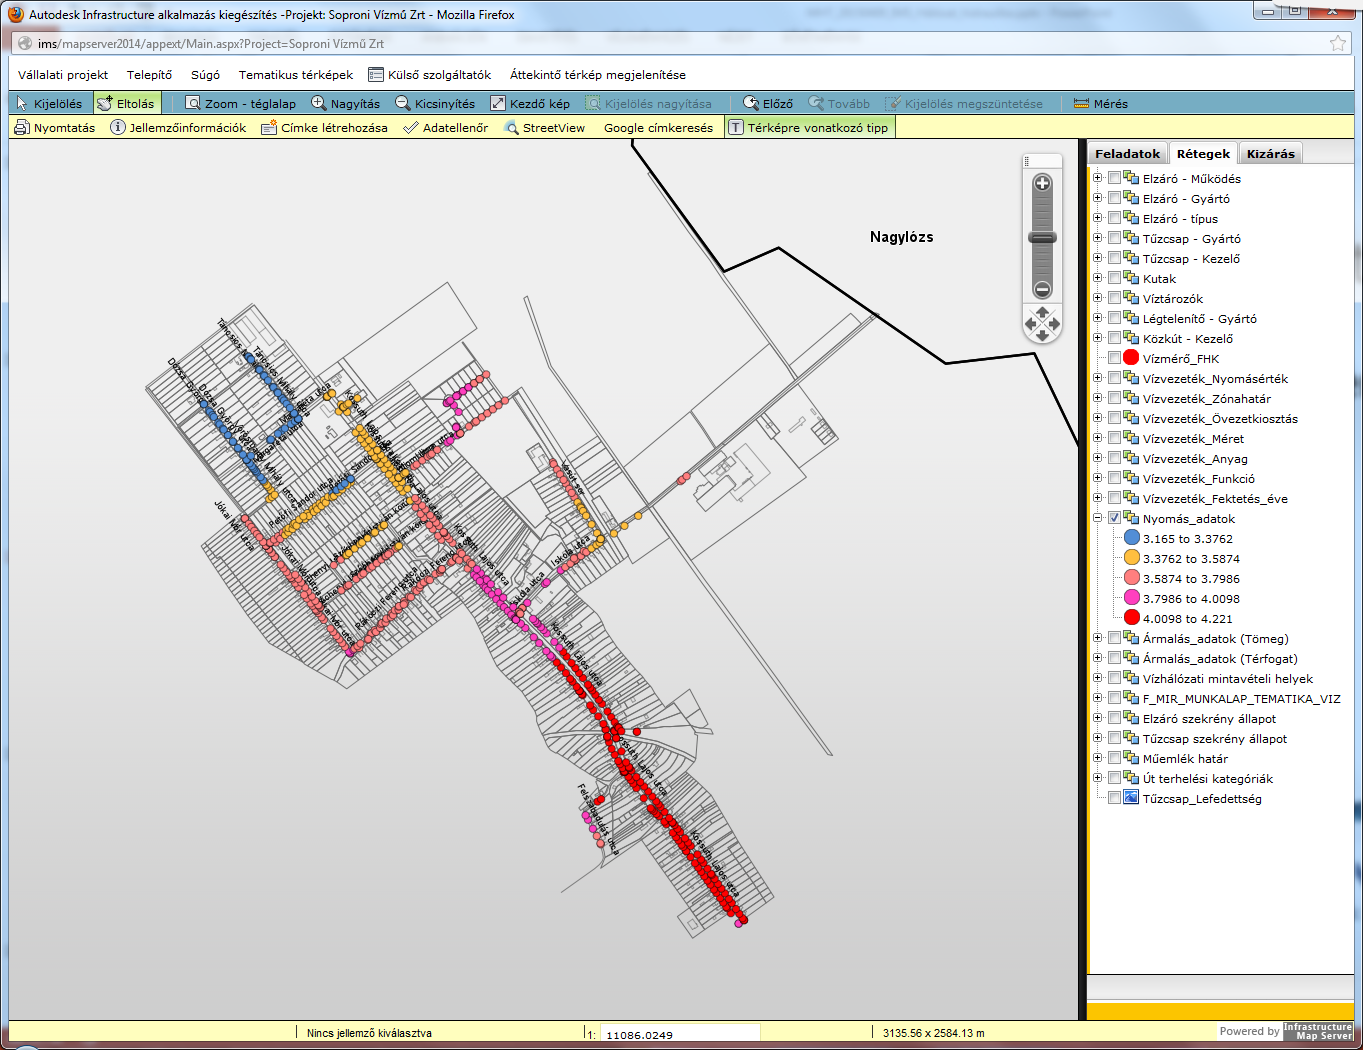The width and height of the screenshot is (1363, 1050).
Task: Activate the Eltolás pan tool
Action: [x=126, y=103]
